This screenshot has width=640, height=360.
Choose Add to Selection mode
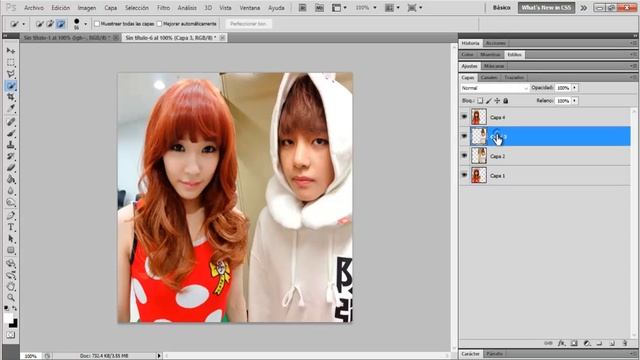(x=50, y=24)
